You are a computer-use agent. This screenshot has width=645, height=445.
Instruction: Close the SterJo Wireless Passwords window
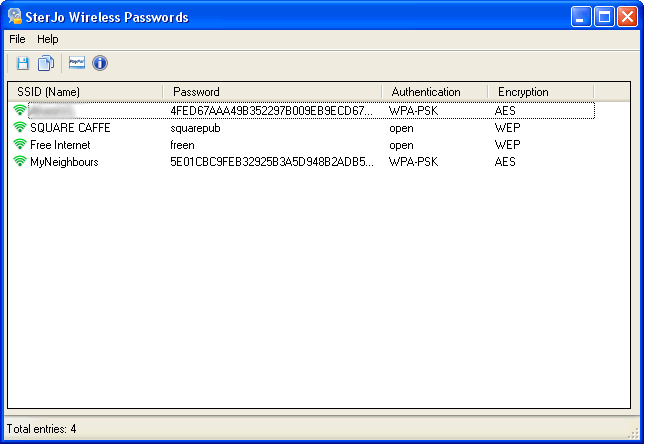628,17
